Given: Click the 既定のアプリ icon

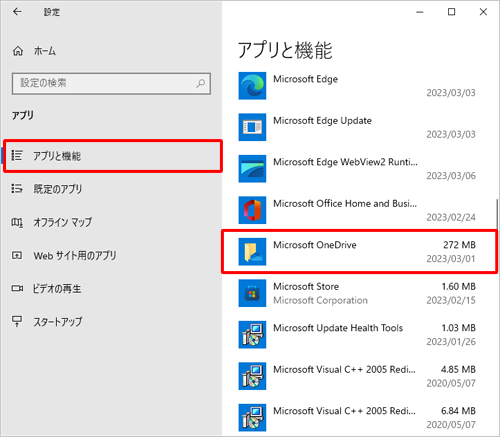Looking at the screenshot, I should [x=17, y=189].
